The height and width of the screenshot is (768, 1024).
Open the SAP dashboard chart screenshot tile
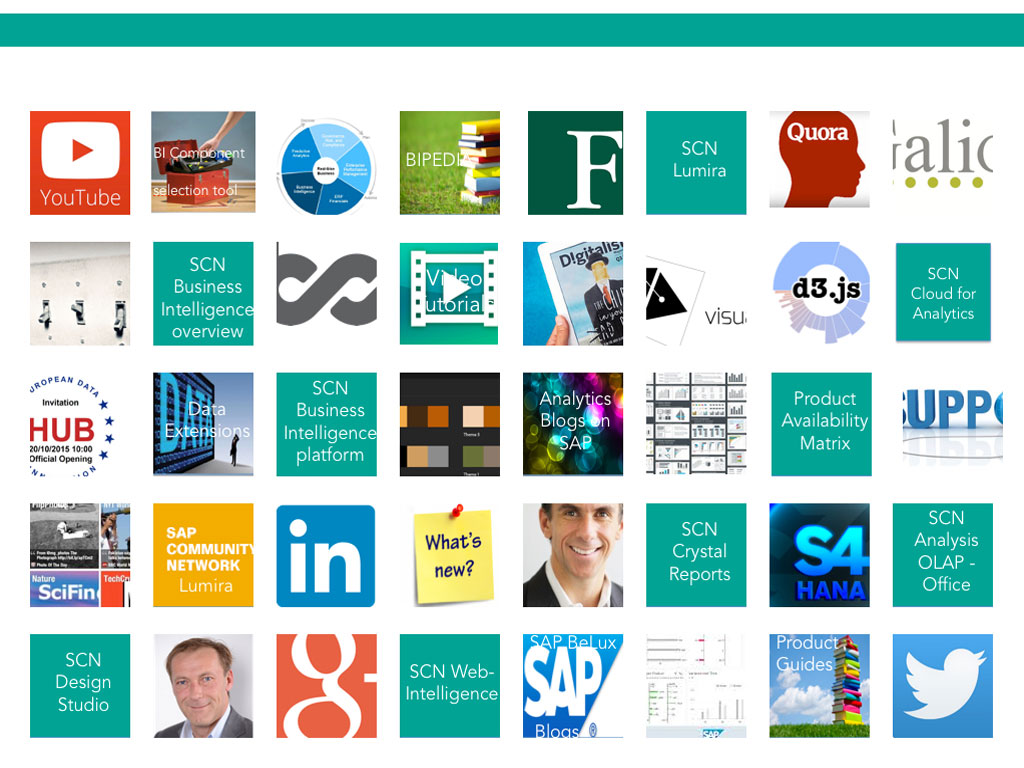[696, 686]
